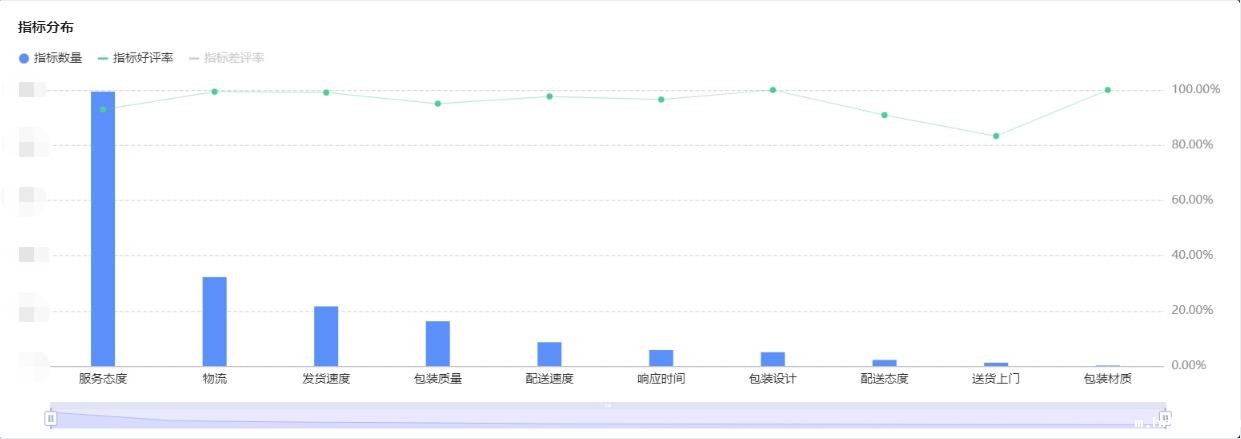Toggle the 指标好评率 legend series

pyautogui.click(x=135, y=58)
